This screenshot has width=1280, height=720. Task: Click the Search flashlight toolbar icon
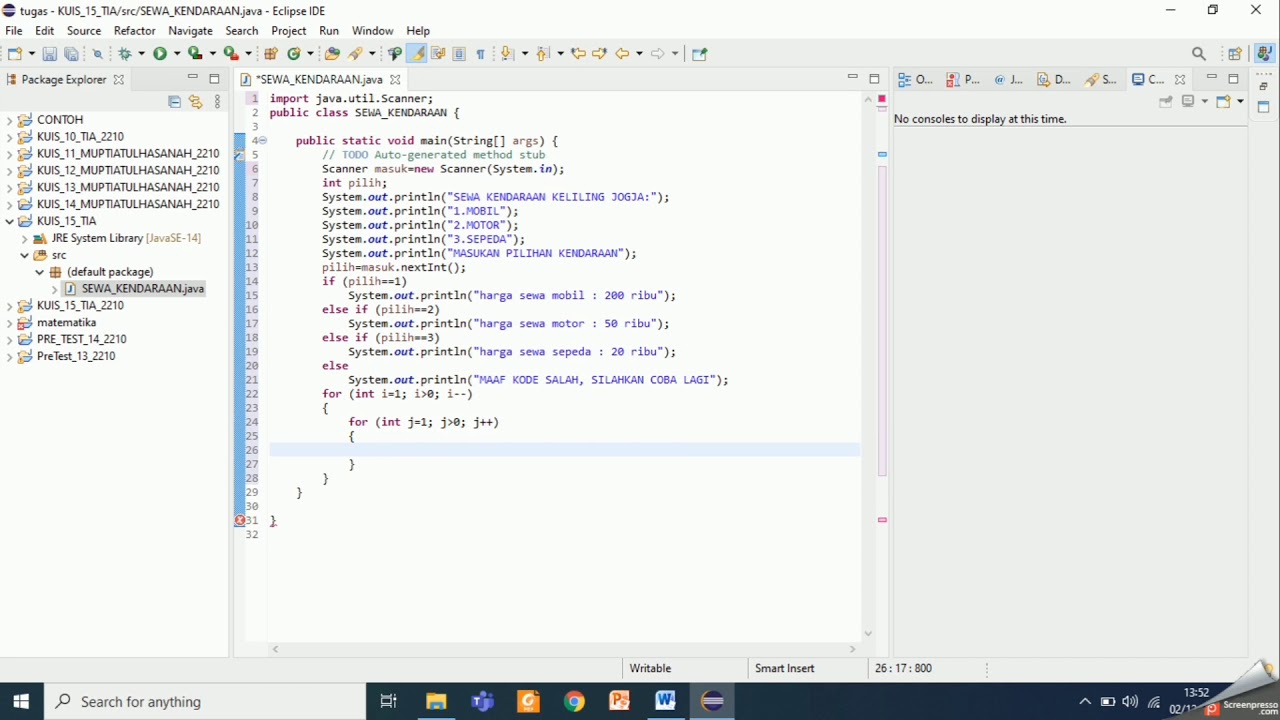point(355,54)
